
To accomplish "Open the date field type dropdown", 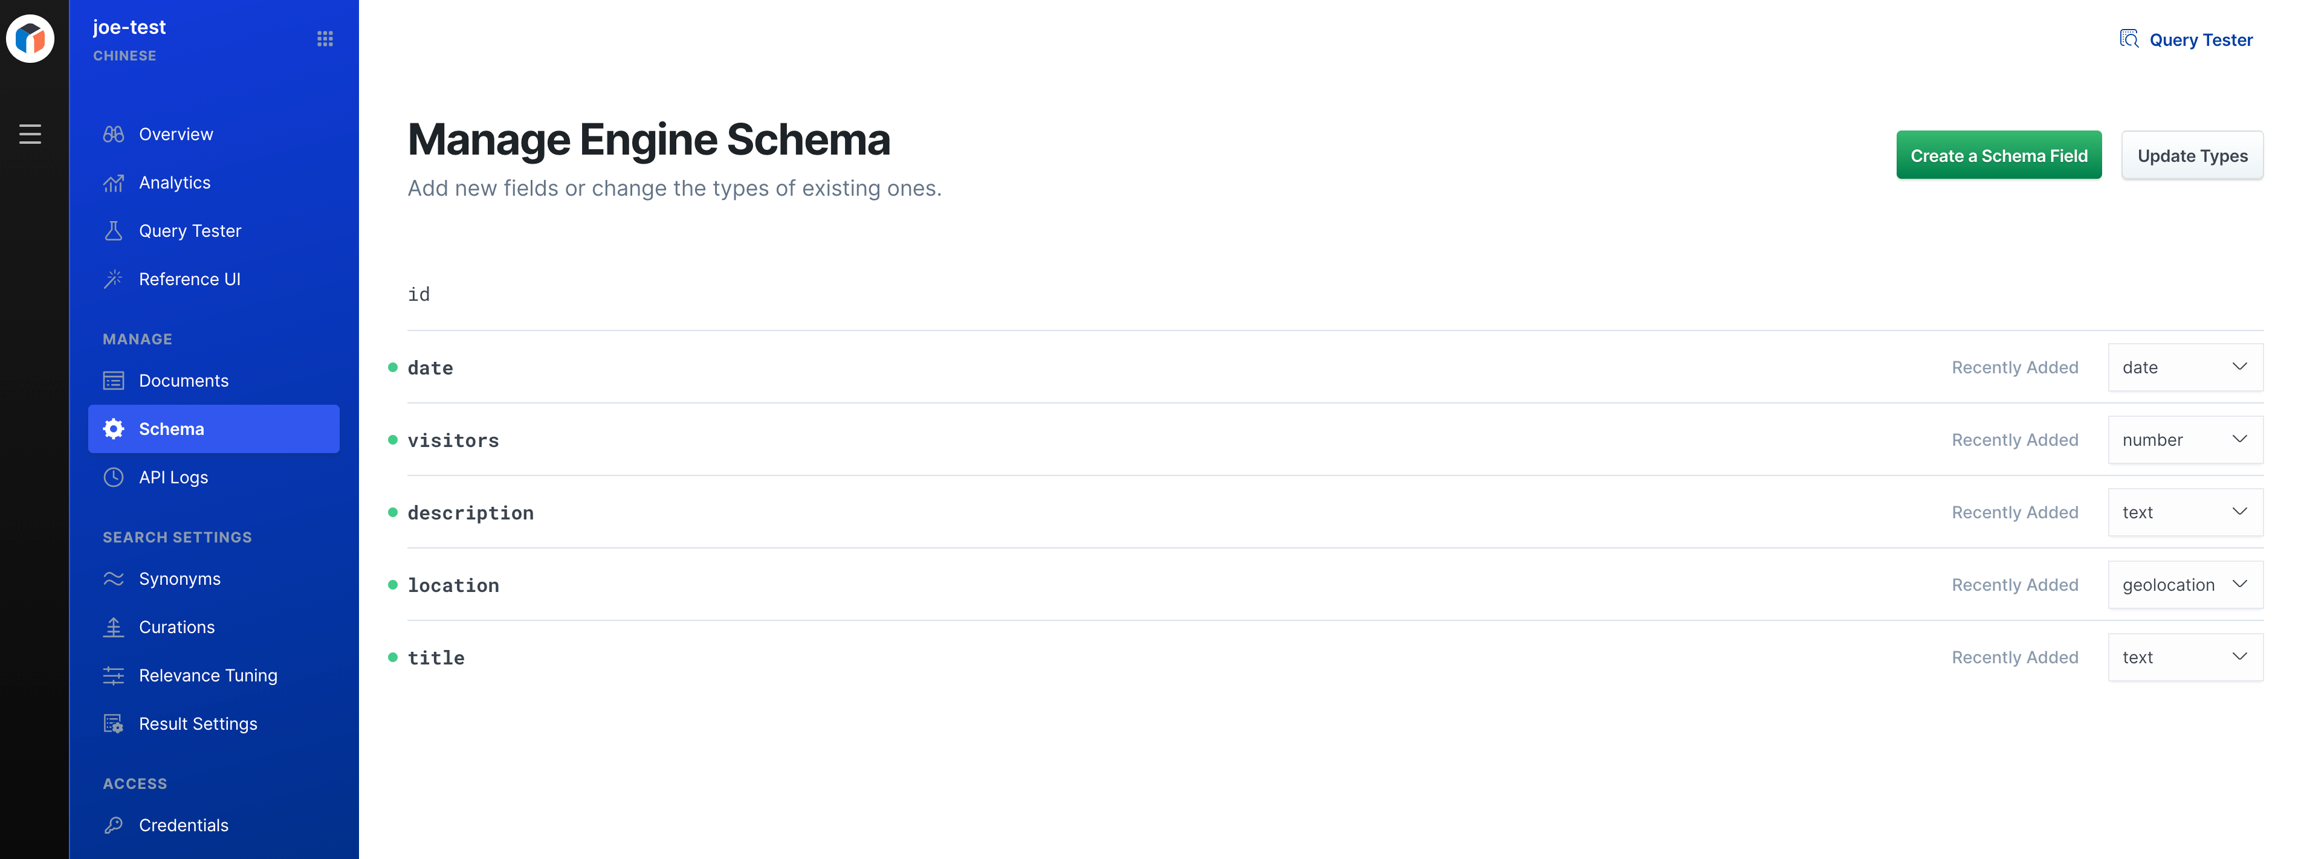I will [2185, 367].
